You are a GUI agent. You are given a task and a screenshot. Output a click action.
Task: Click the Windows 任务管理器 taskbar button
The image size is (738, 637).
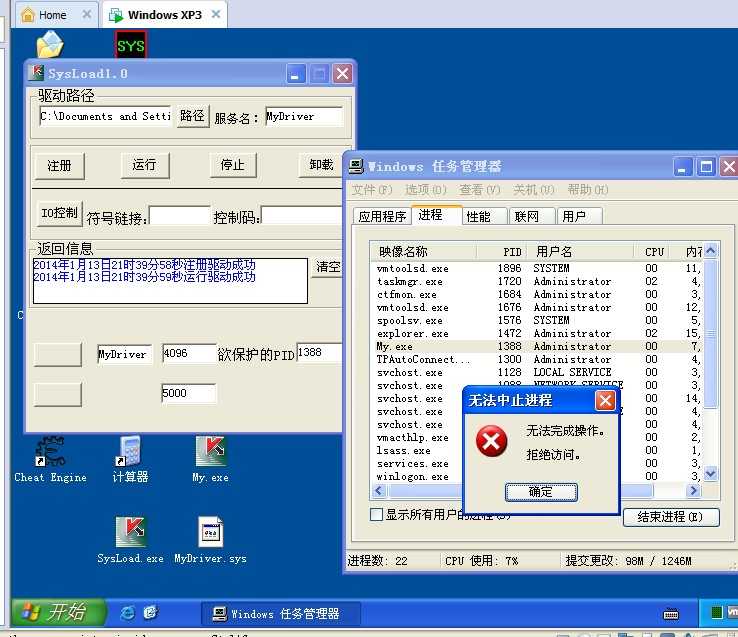pos(281,613)
